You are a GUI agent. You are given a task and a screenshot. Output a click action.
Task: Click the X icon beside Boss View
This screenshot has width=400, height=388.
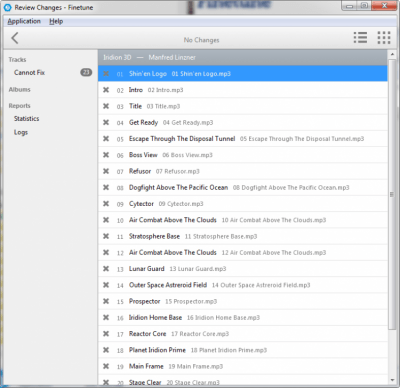pyautogui.click(x=106, y=155)
